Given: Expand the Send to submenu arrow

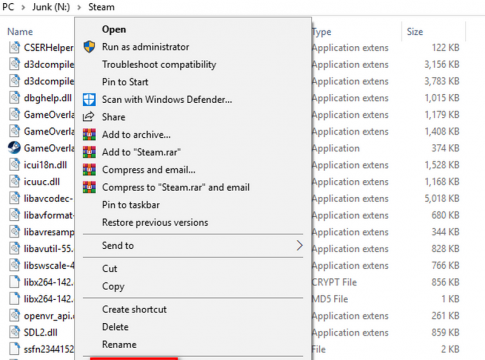Looking at the screenshot, I should (299, 246).
